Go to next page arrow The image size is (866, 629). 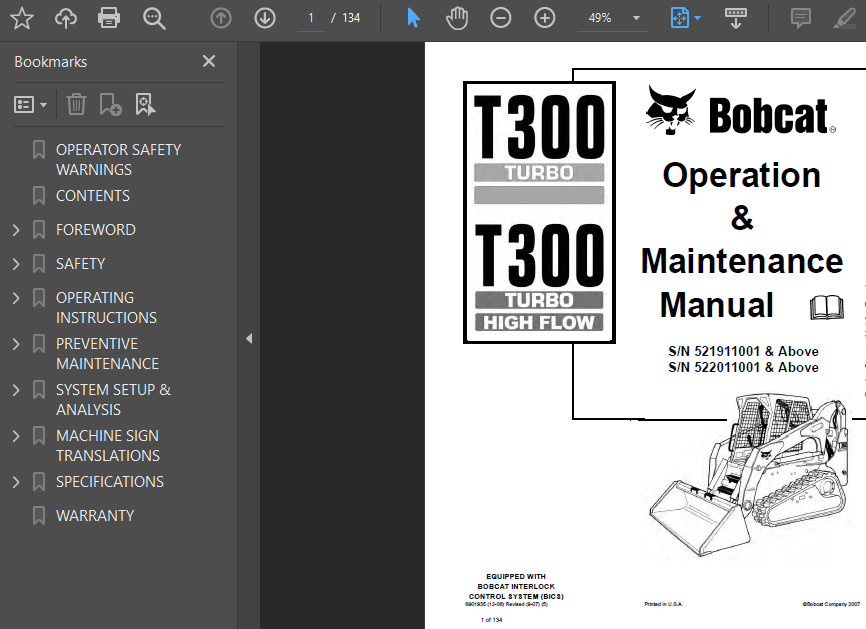[265, 18]
